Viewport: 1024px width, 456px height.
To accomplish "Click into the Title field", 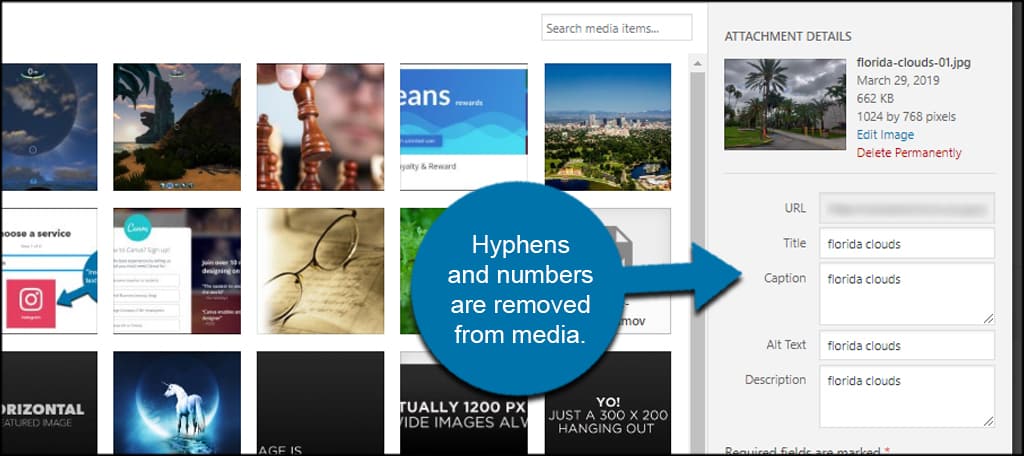I will tap(906, 244).
